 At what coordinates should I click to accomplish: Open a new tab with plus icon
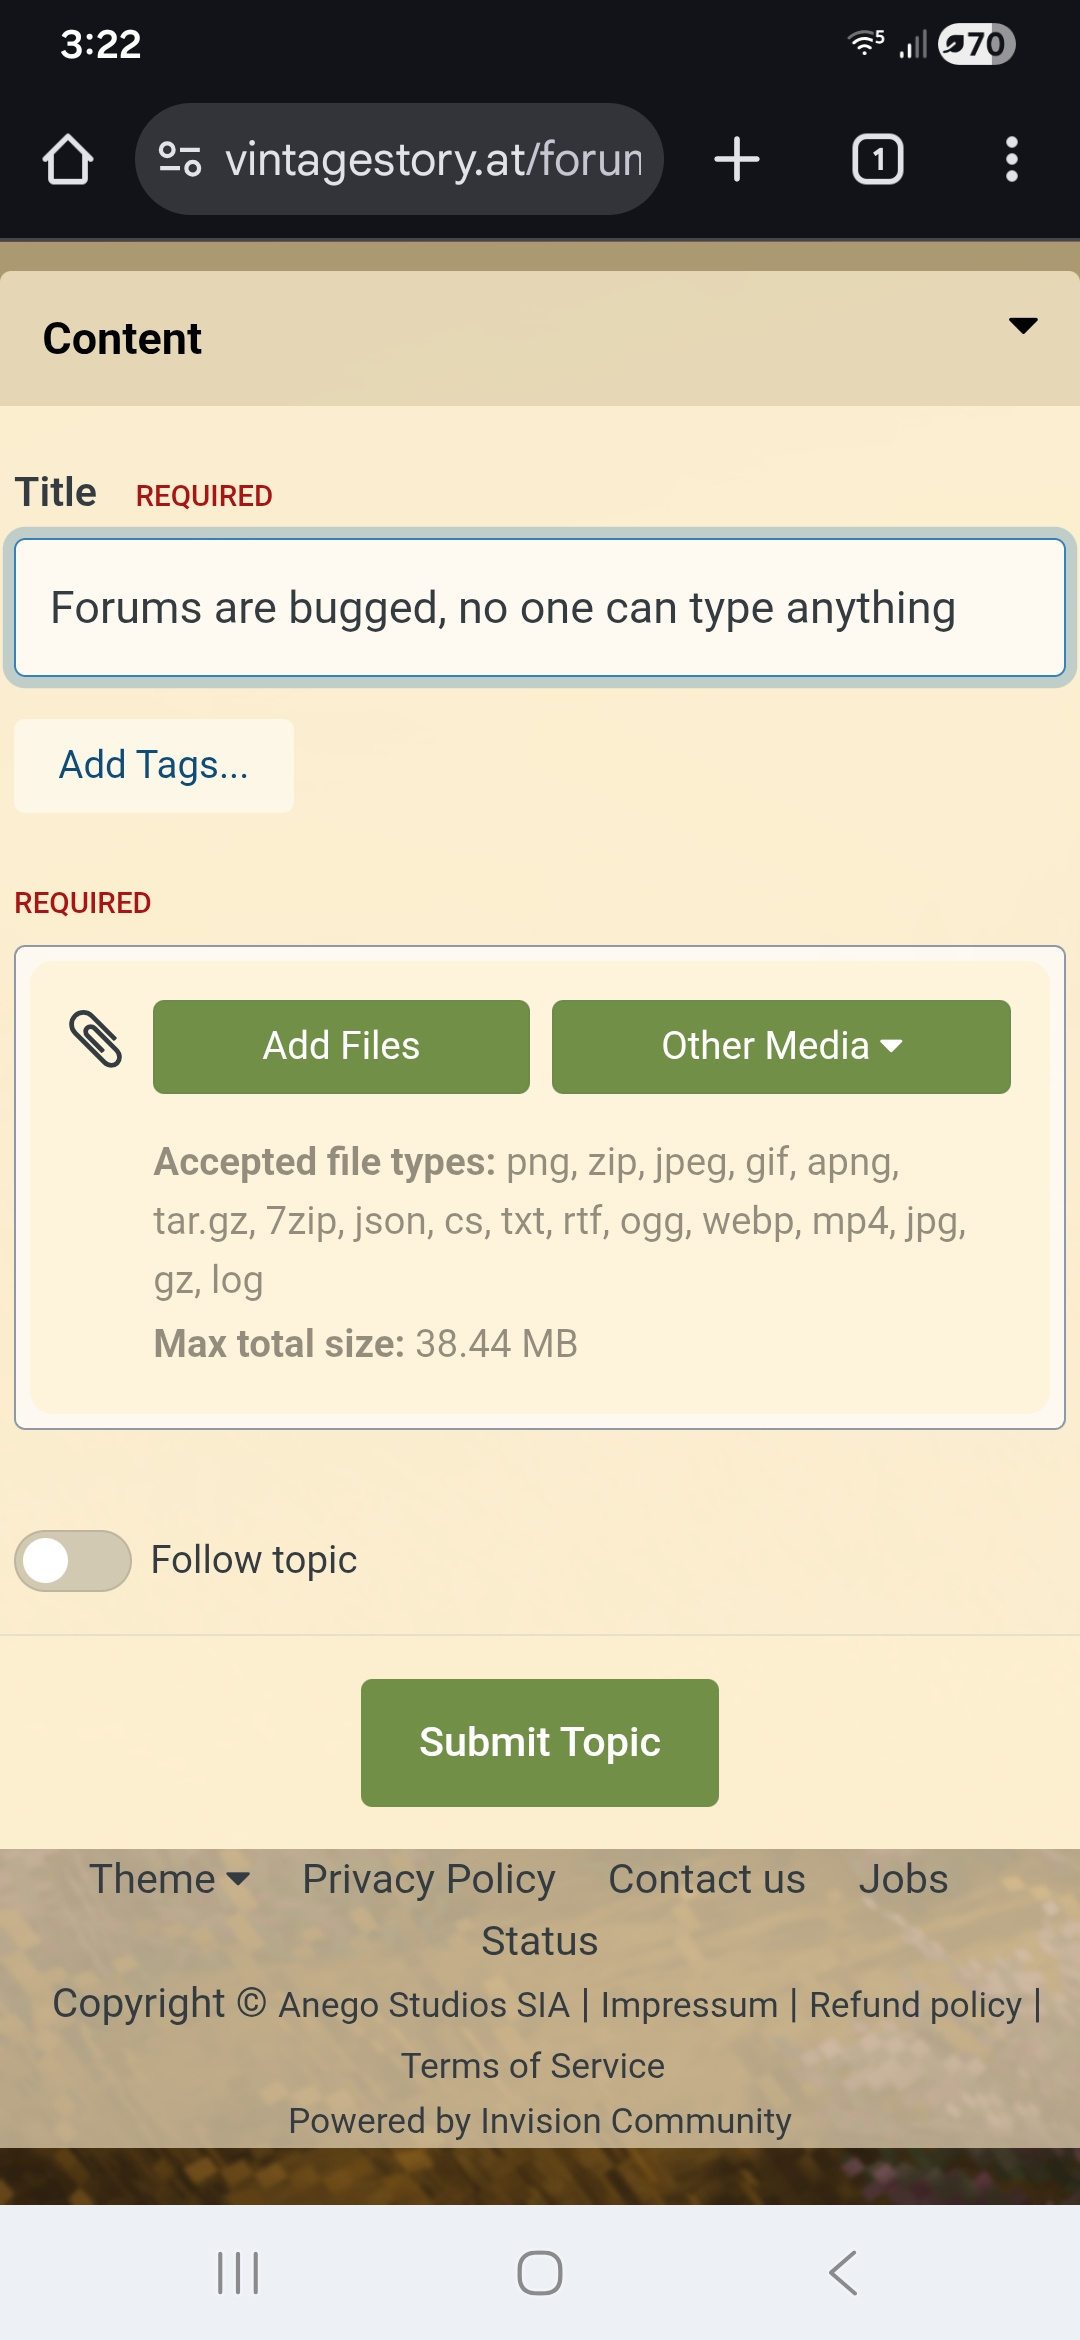coord(737,160)
